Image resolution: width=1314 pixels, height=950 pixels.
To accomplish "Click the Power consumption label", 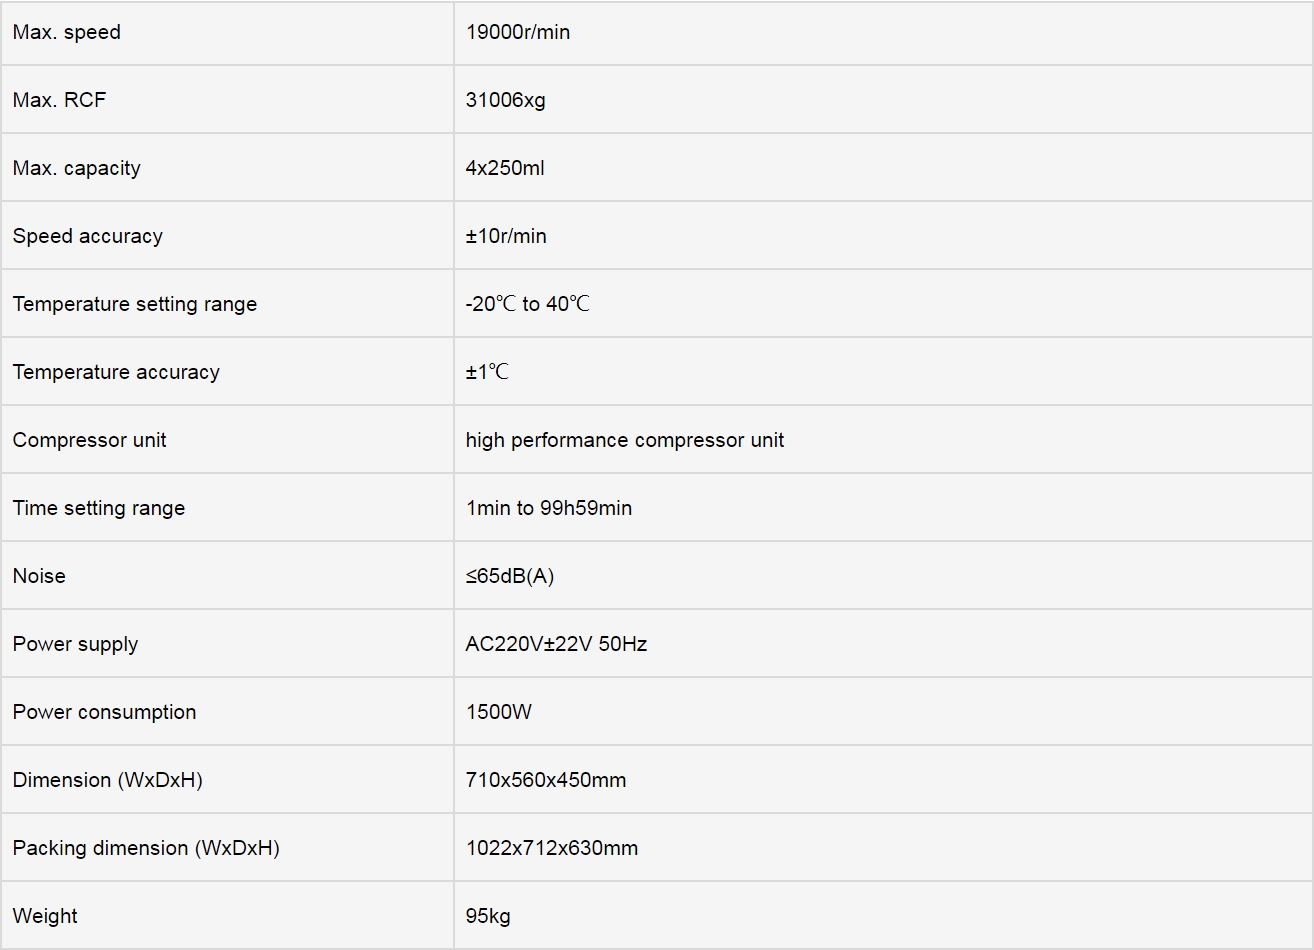I will (x=105, y=712).
